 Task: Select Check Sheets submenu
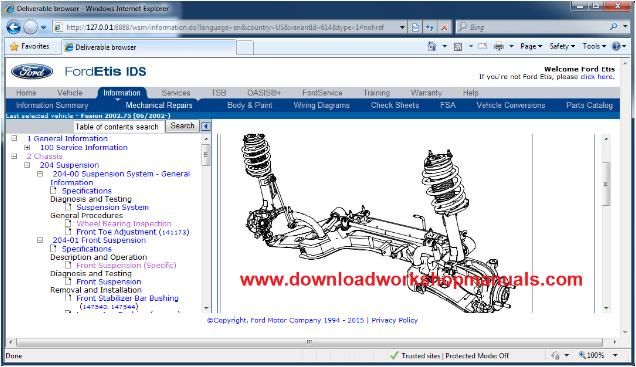pyautogui.click(x=395, y=105)
